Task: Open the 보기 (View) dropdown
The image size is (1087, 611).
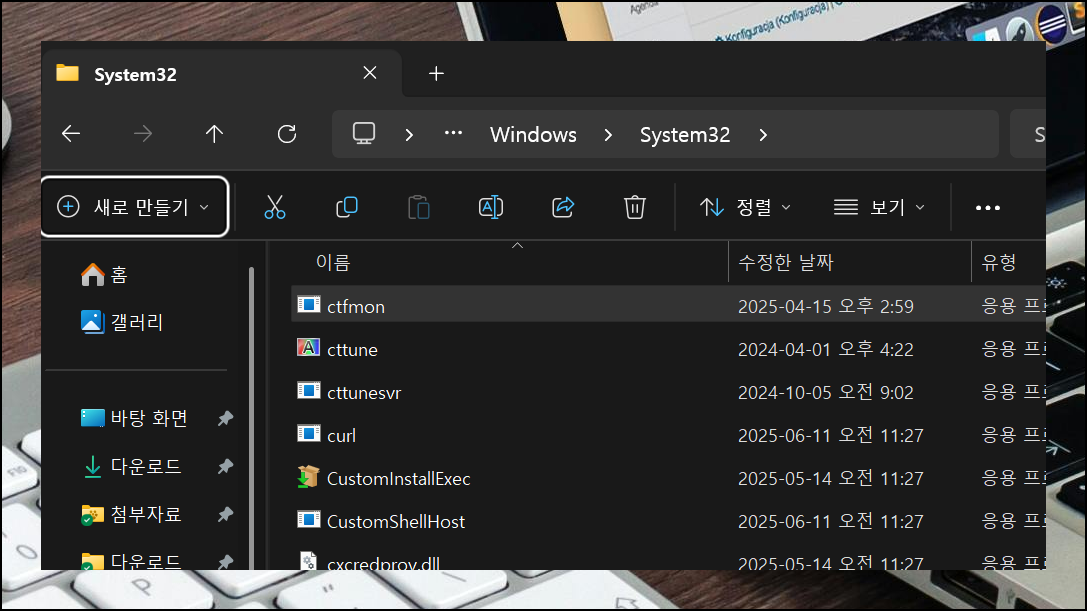Action: pyautogui.click(x=879, y=207)
